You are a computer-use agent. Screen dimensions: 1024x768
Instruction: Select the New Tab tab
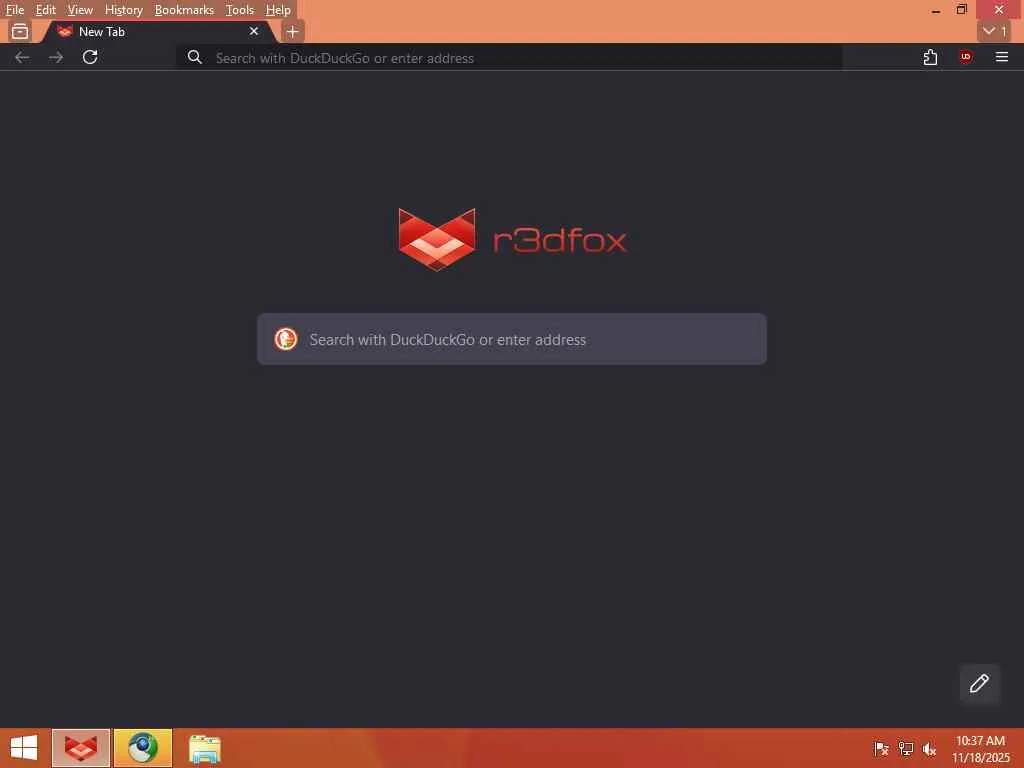[x=157, y=31]
